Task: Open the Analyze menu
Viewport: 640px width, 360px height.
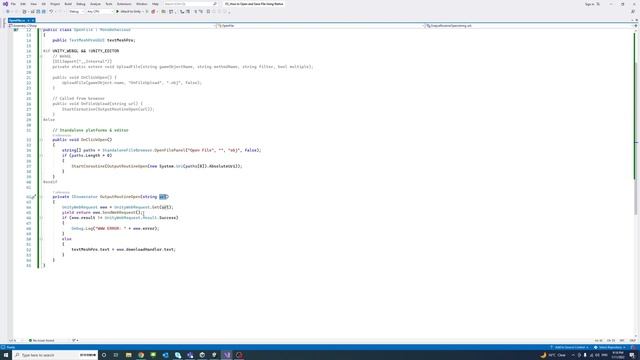Action: [95, 4]
